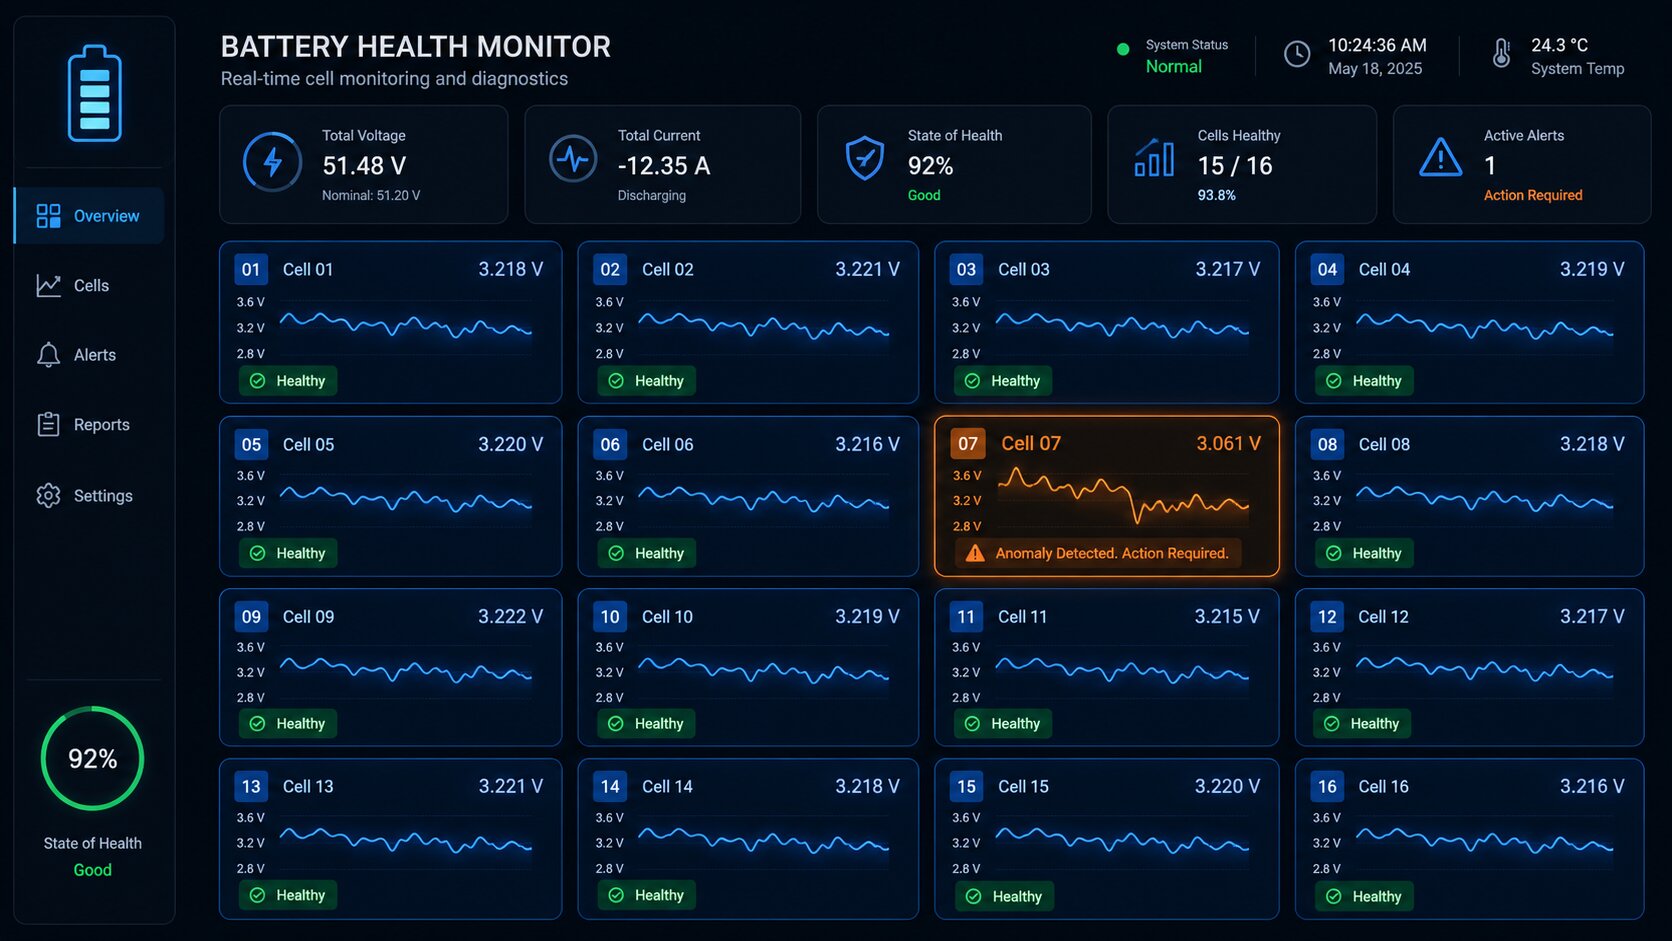Click the green check icon on Cell 08

pyautogui.click(x=1334, y=553)
